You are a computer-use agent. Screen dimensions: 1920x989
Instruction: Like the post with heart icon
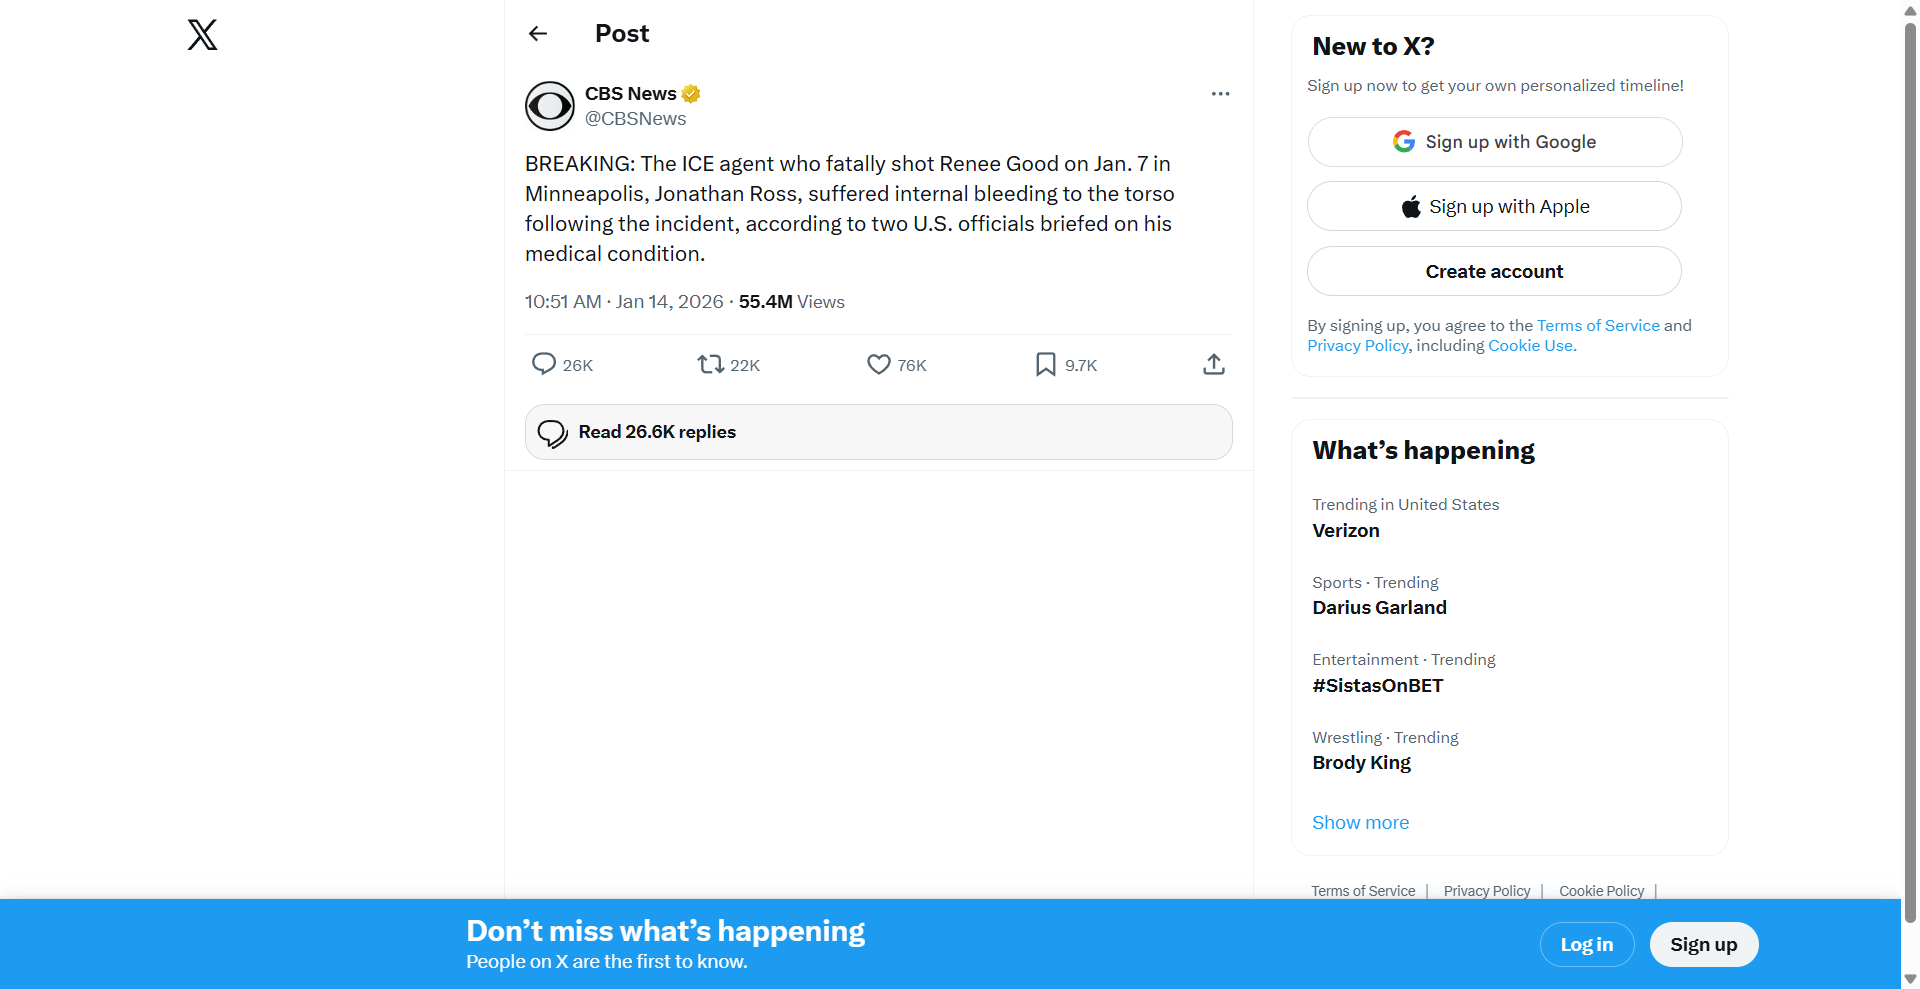[x=879, y=364]
